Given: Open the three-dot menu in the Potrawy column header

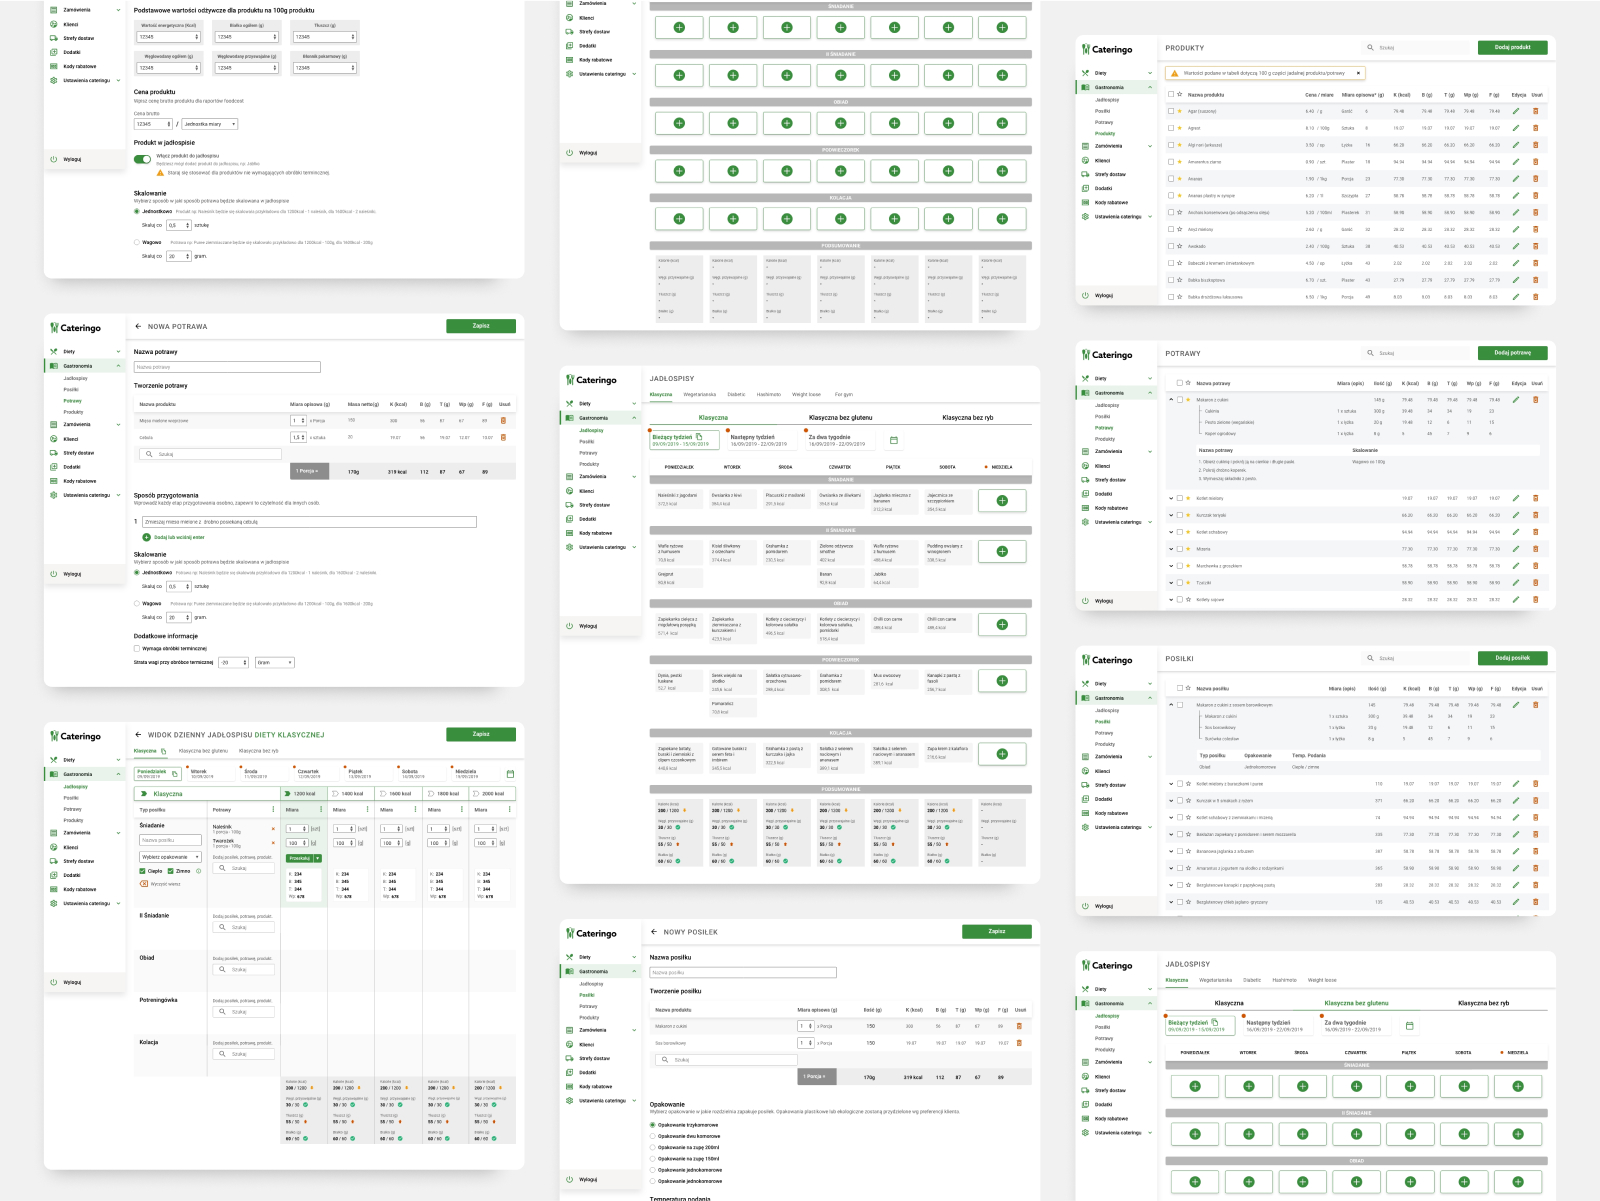Looking at the screenshot, I should point(273,810).
